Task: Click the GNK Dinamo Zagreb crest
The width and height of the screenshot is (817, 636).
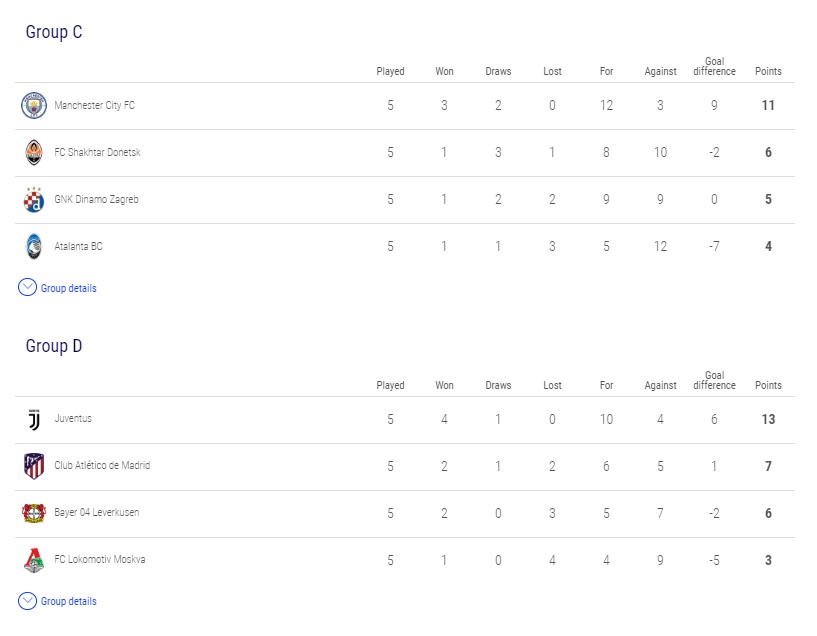Action: coord(34,199)
